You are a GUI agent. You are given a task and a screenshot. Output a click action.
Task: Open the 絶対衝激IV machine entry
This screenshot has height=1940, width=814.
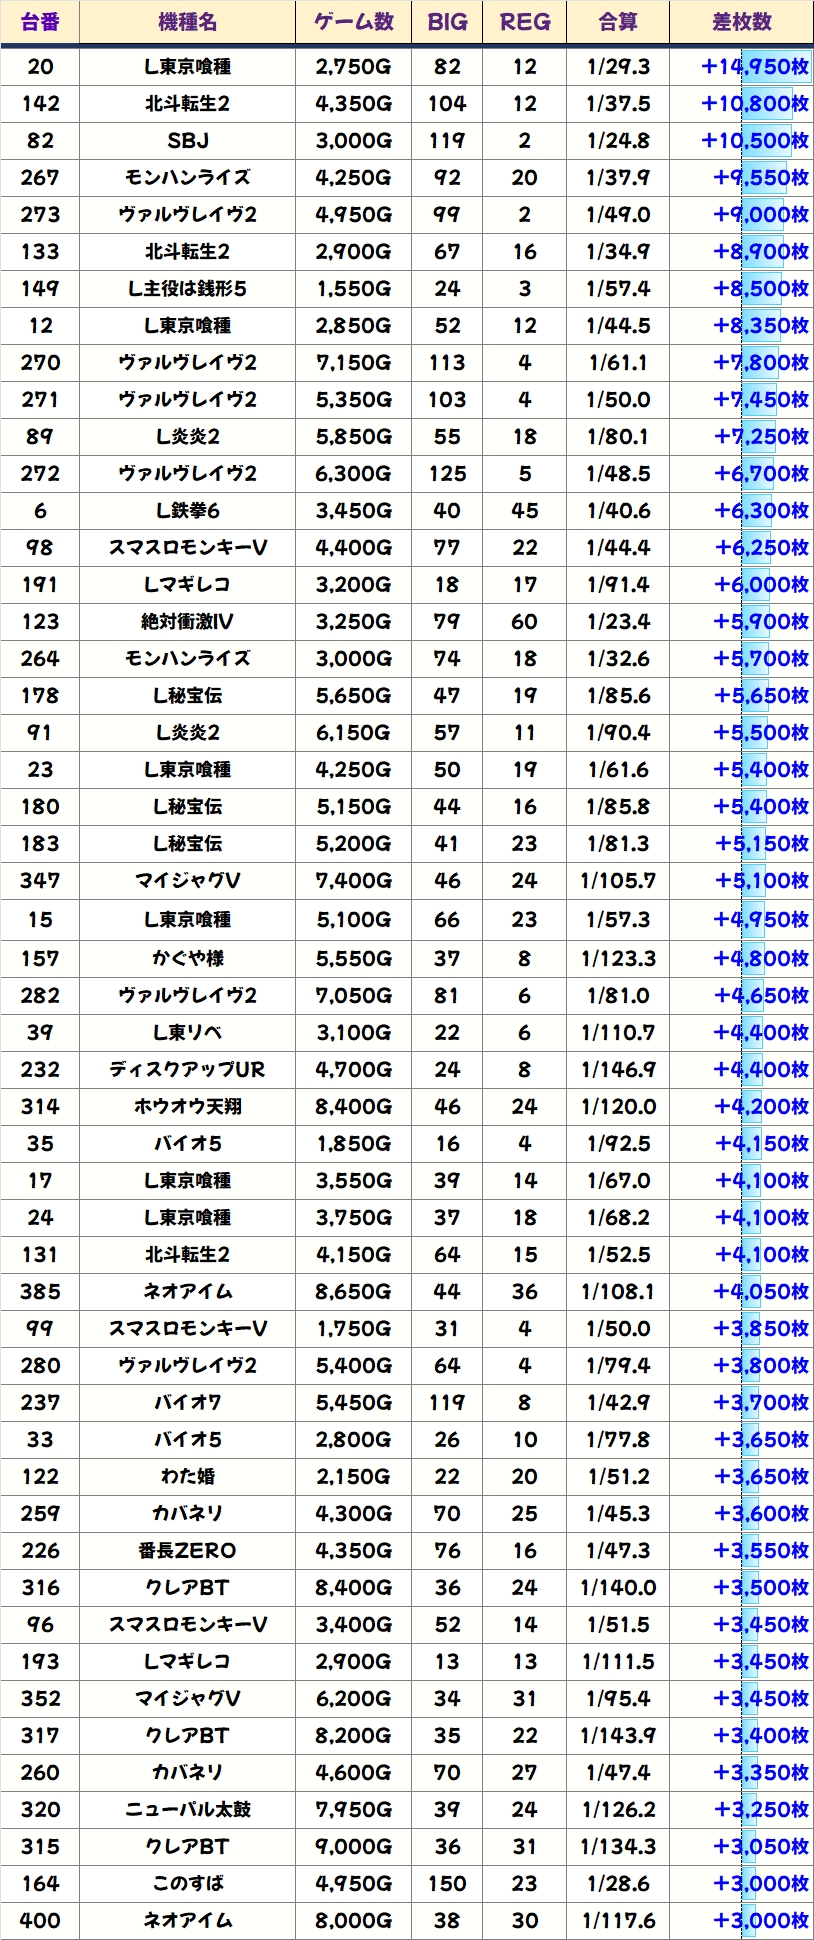187,622
